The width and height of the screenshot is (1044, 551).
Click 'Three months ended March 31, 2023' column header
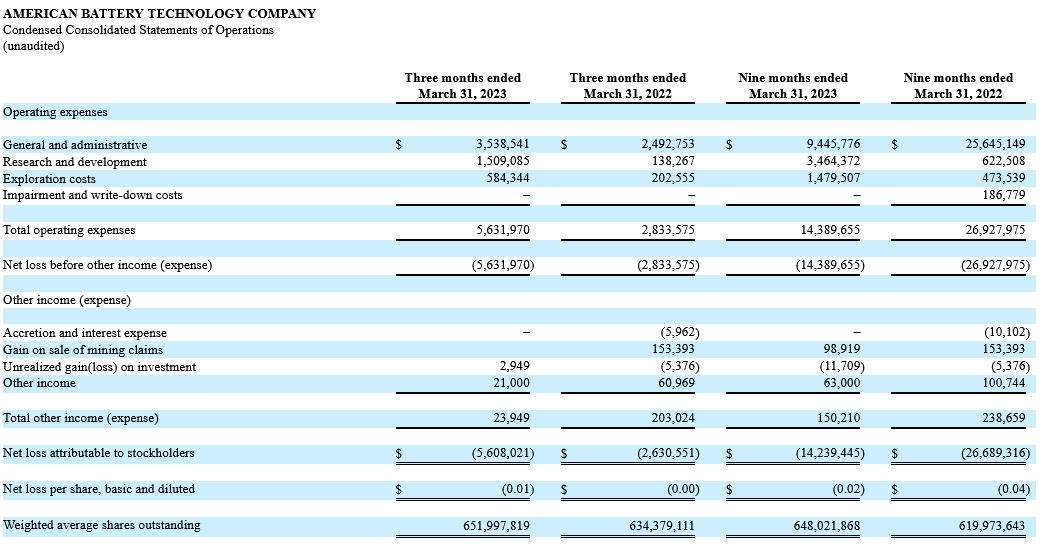coord(463,86)
